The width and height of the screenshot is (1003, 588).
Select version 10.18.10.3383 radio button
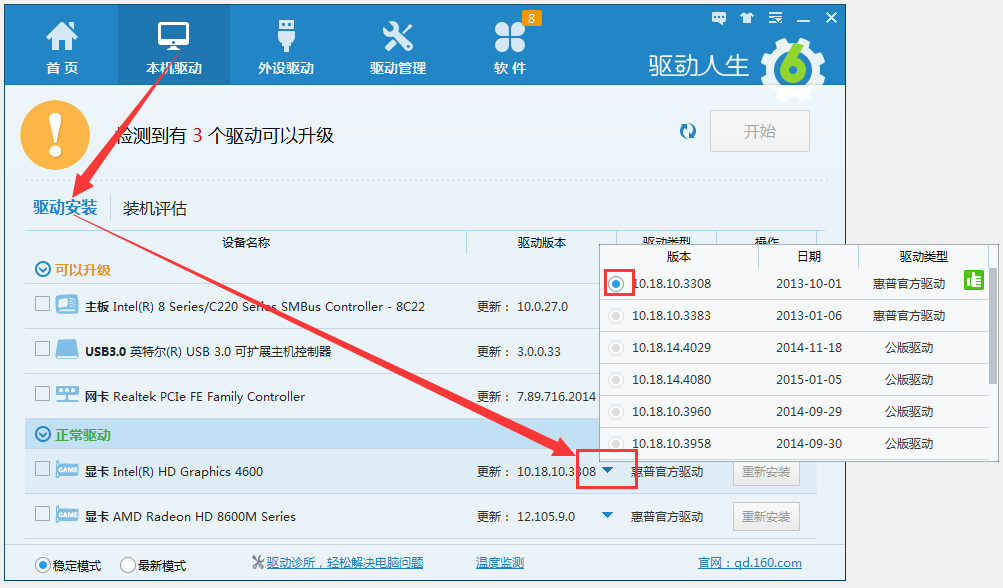616,315
